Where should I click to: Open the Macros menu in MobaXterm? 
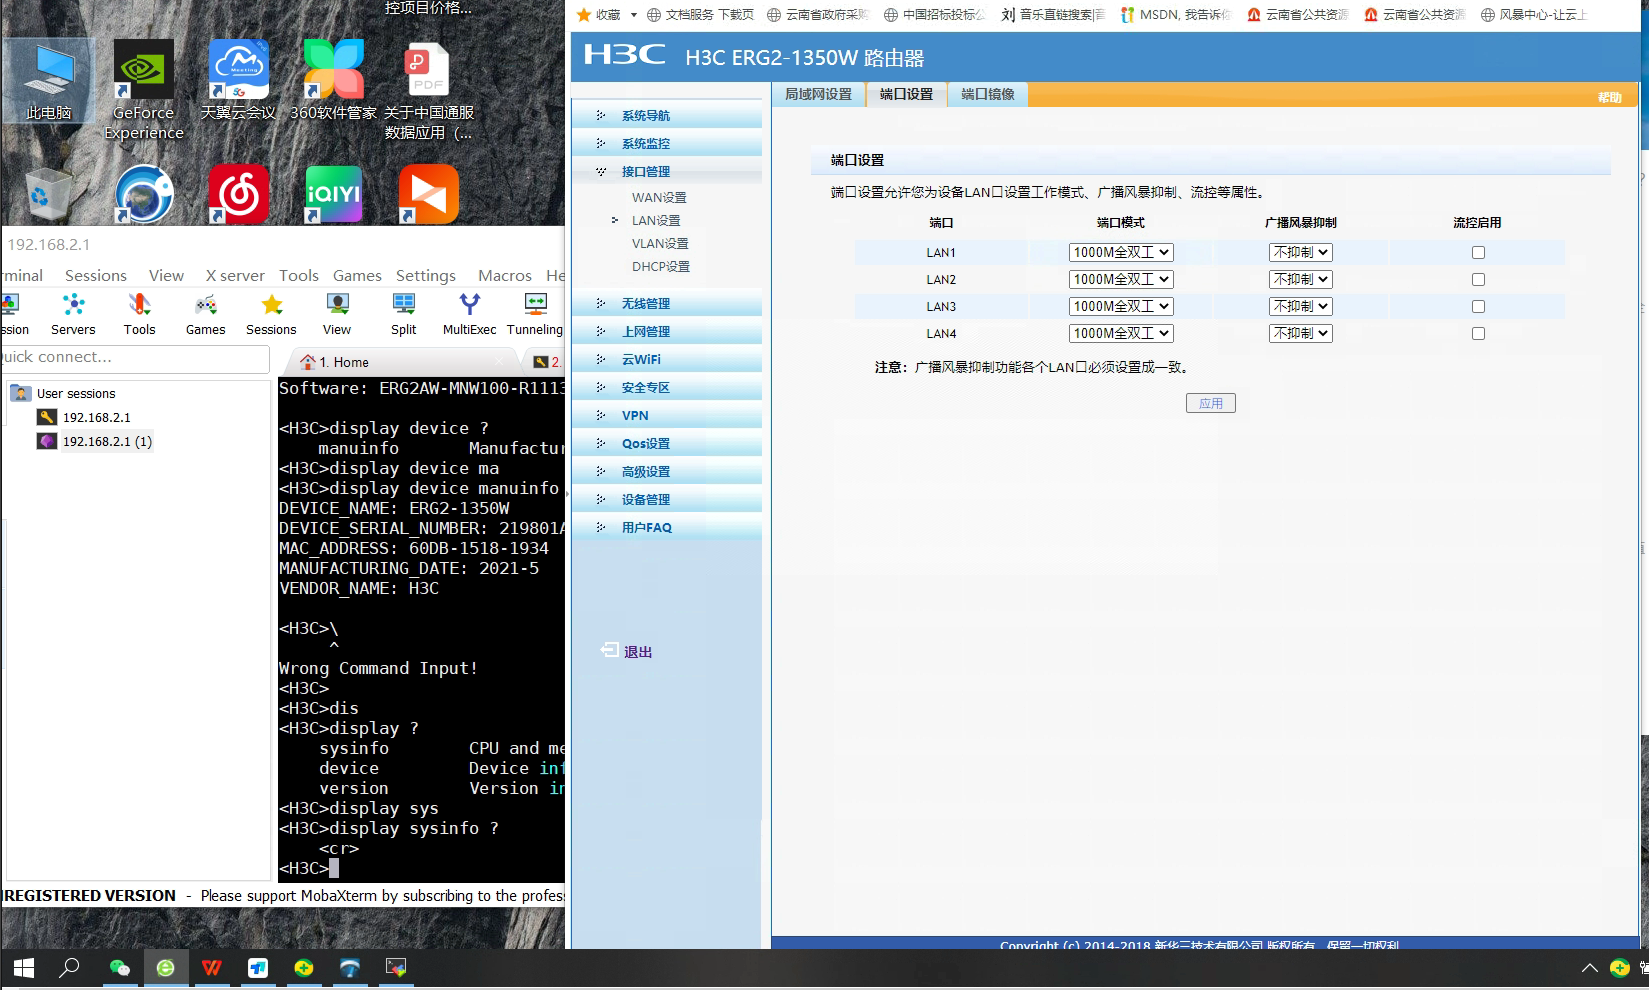click(504, 275)
